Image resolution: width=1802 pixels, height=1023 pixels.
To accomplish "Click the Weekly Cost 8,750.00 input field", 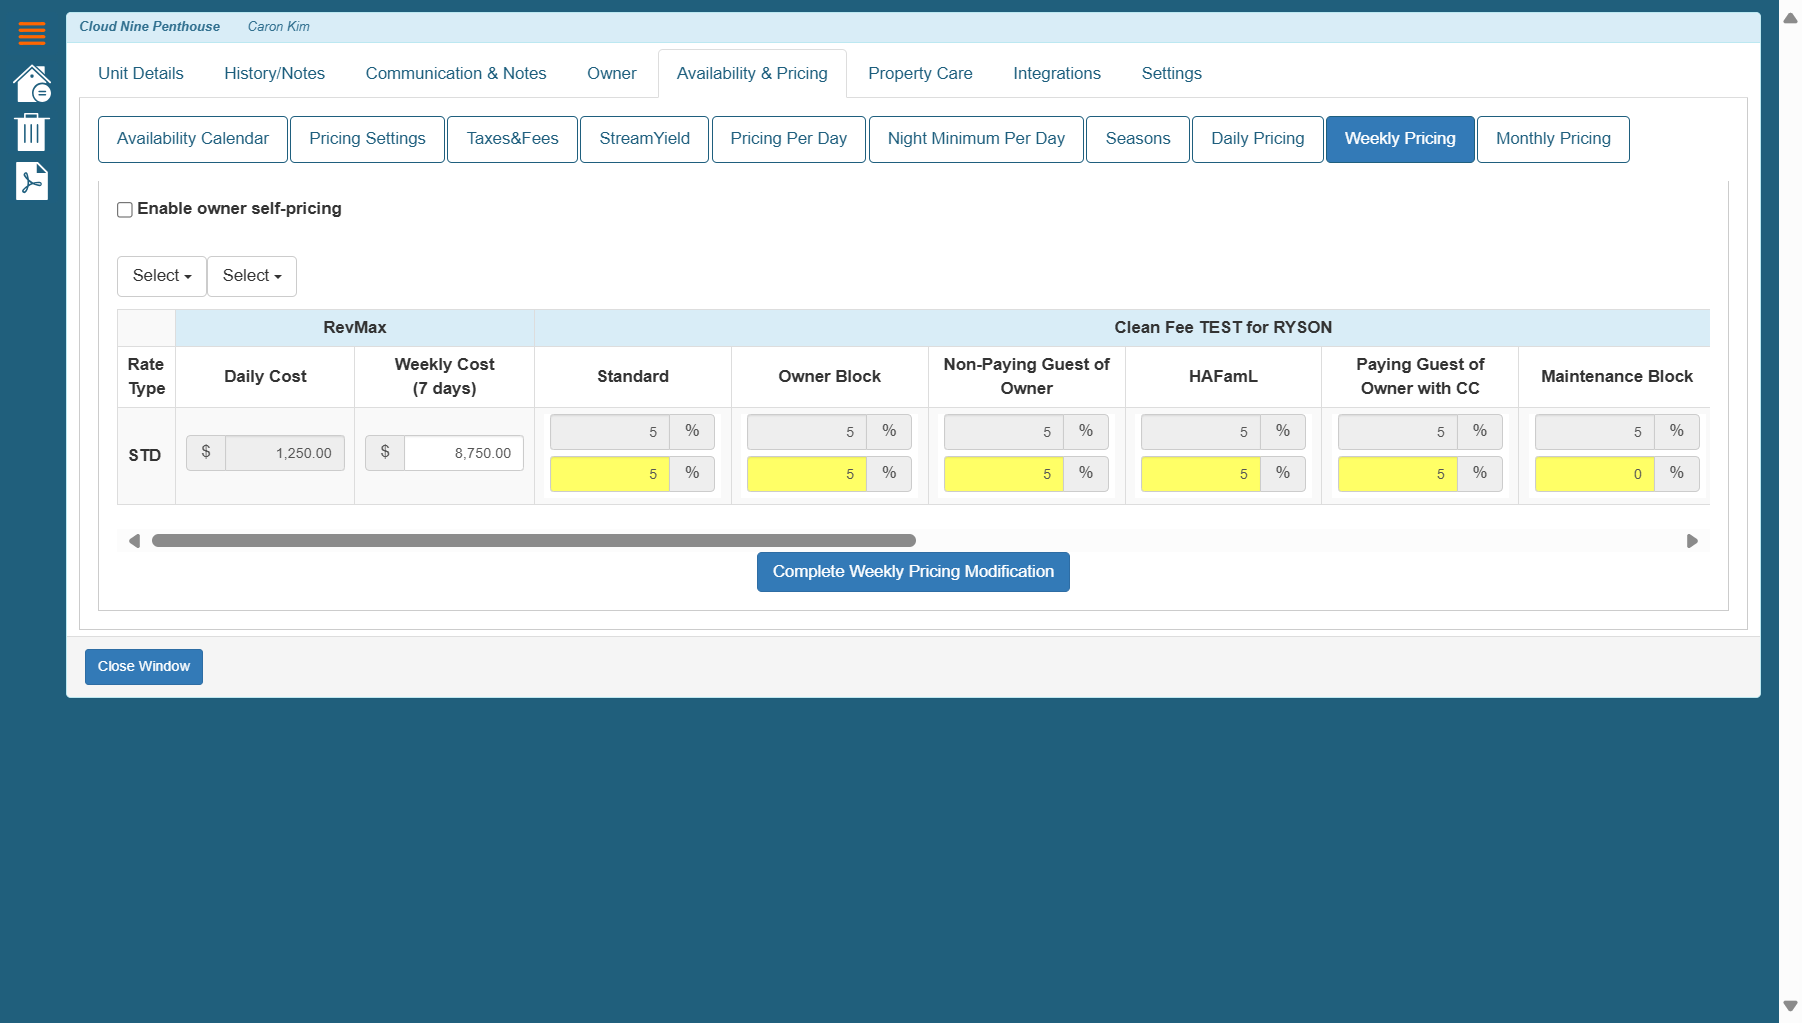I will (464, 453).
